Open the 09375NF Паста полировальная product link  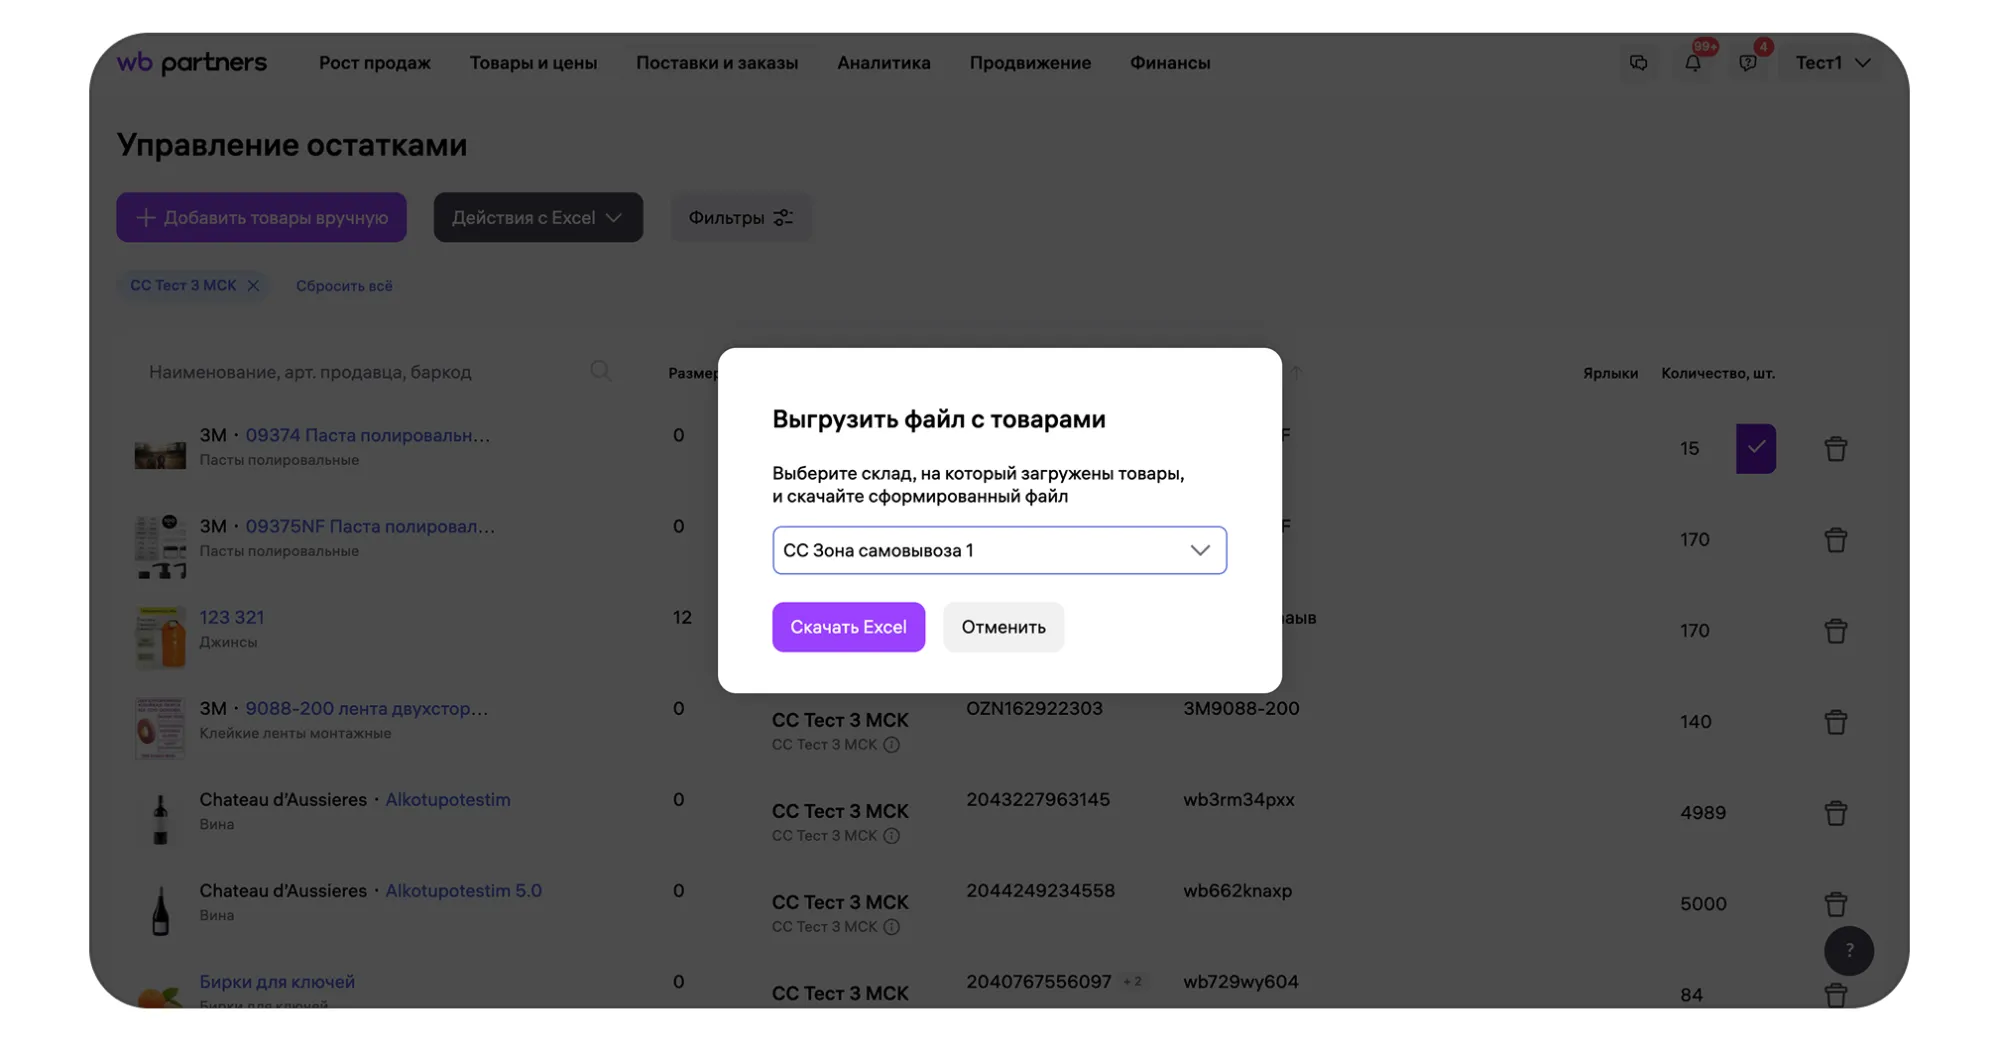[370, 526]
